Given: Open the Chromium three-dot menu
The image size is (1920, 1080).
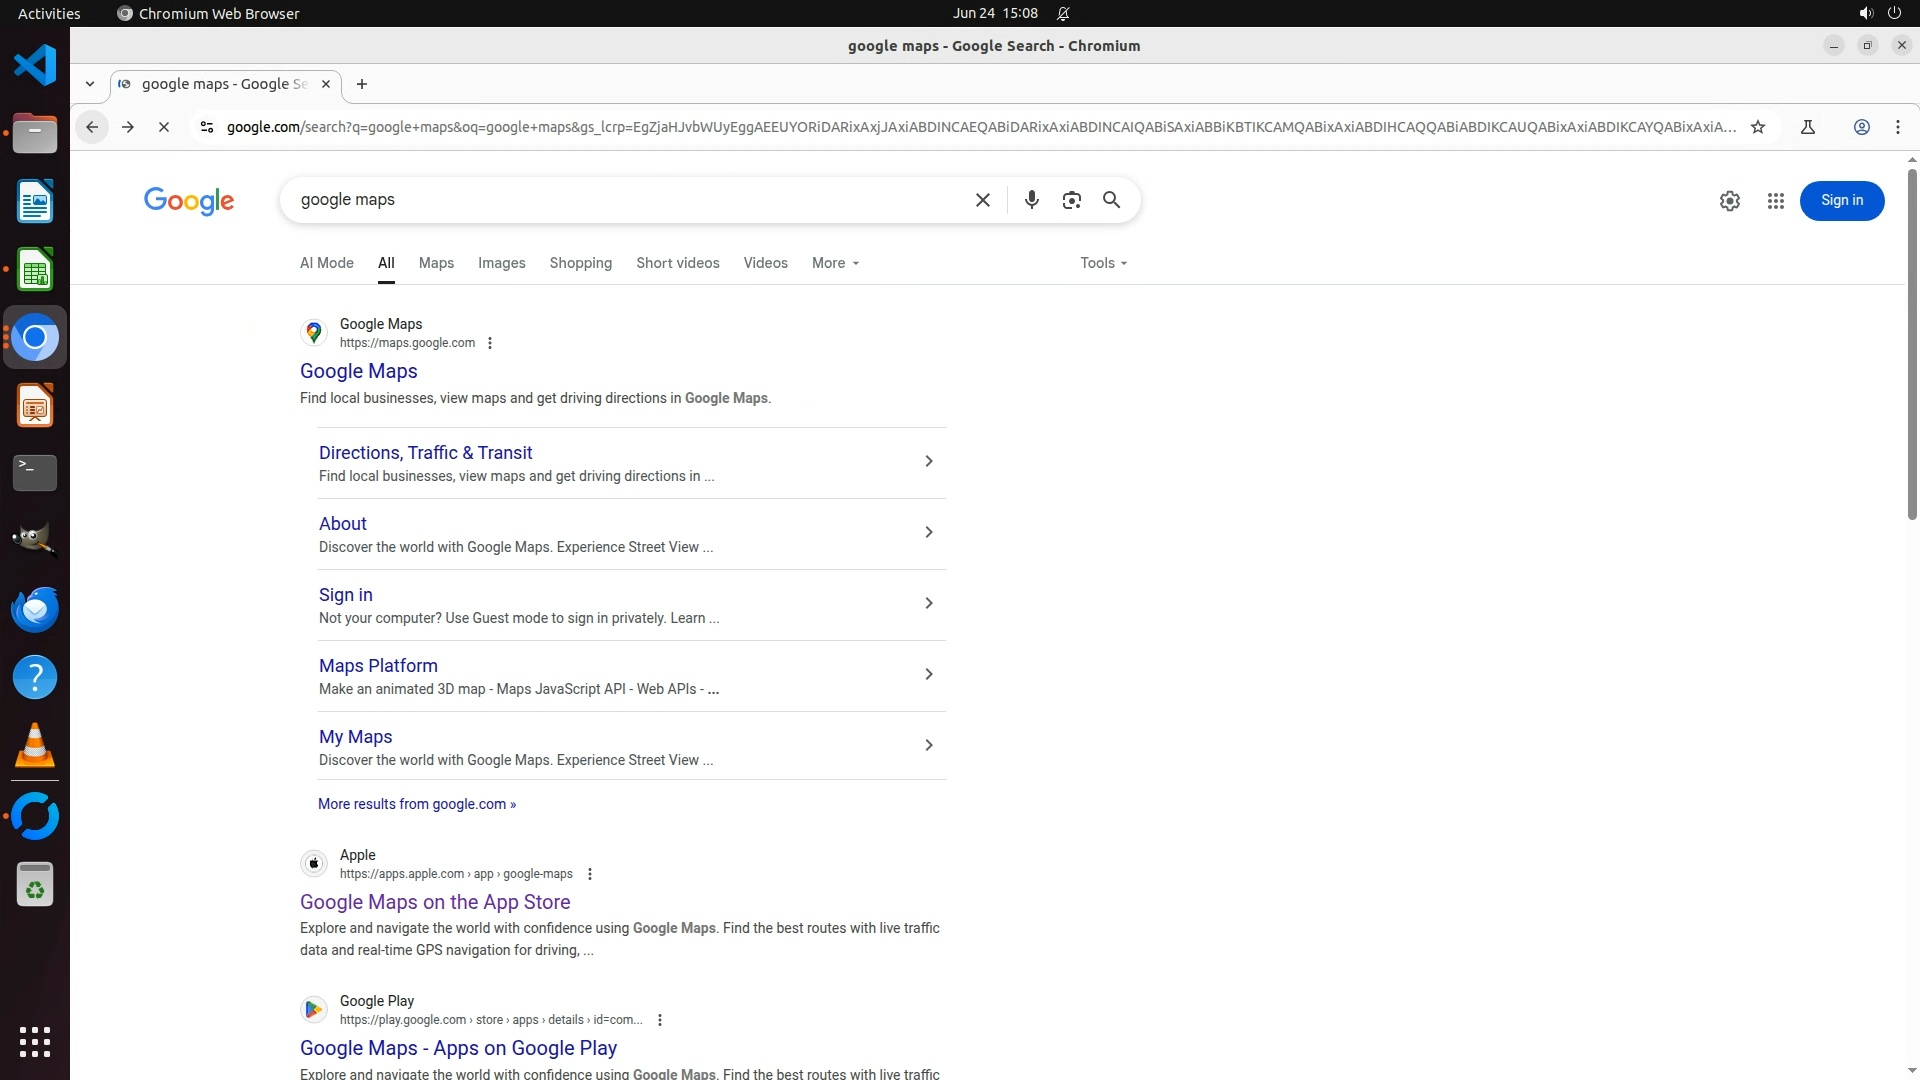Looking at the screenshot, I should [1897, 127].
